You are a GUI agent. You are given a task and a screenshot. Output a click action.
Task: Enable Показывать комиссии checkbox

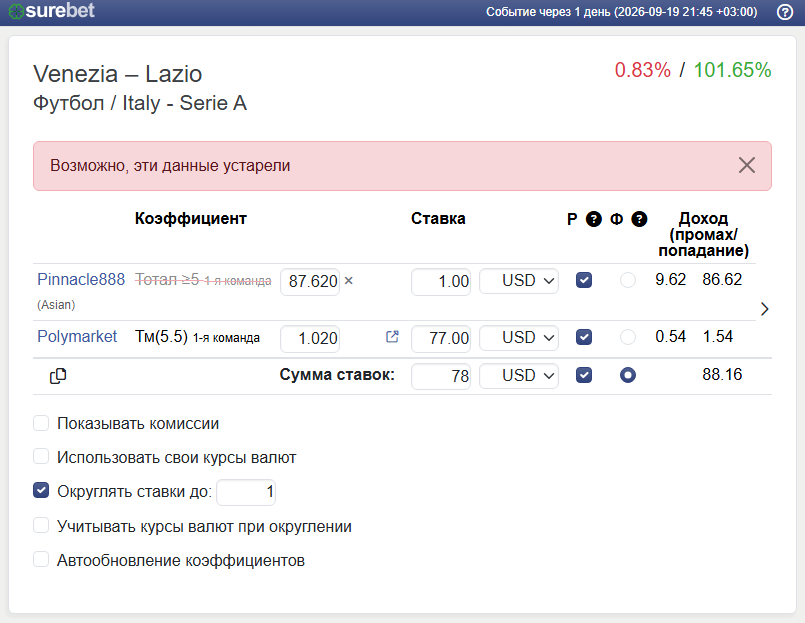pyautogui.click(x=41, y=423)
